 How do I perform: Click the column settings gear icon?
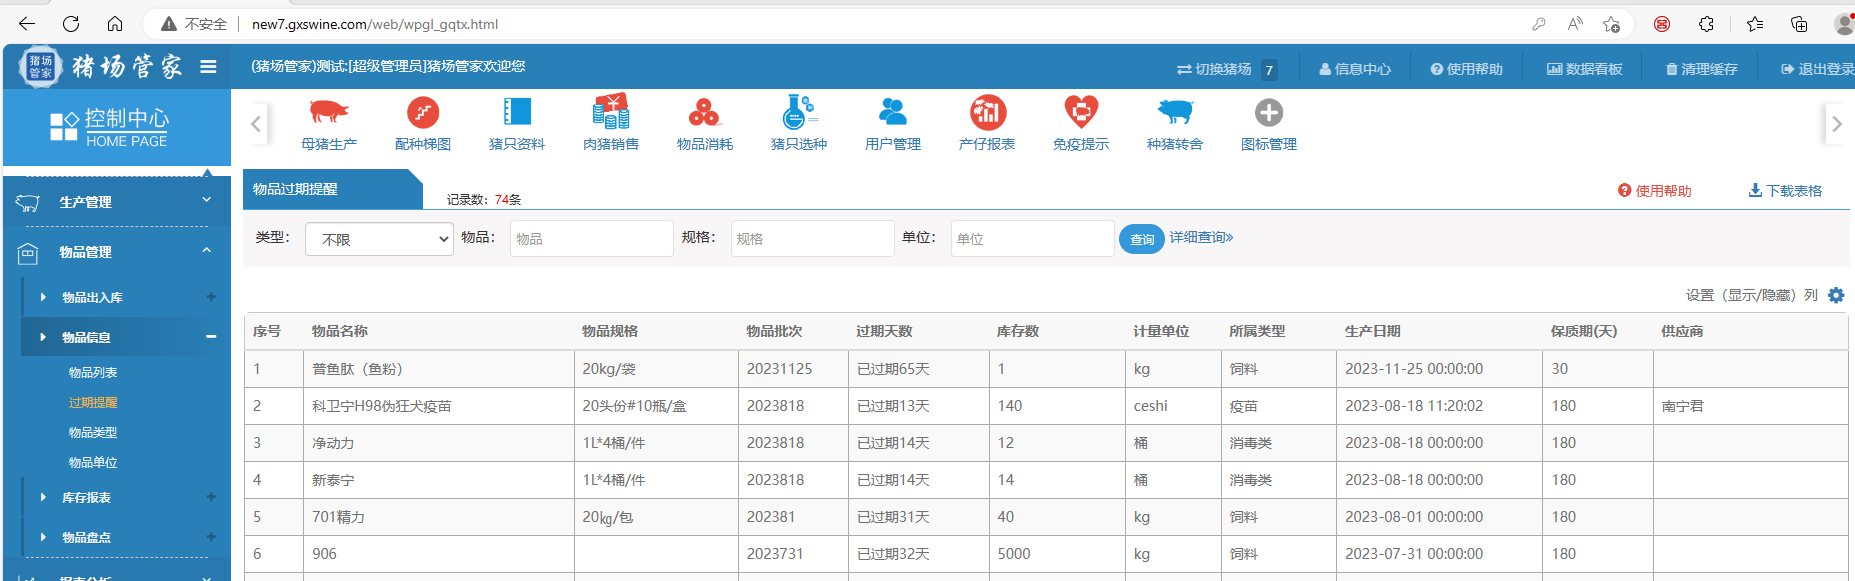1835,295
